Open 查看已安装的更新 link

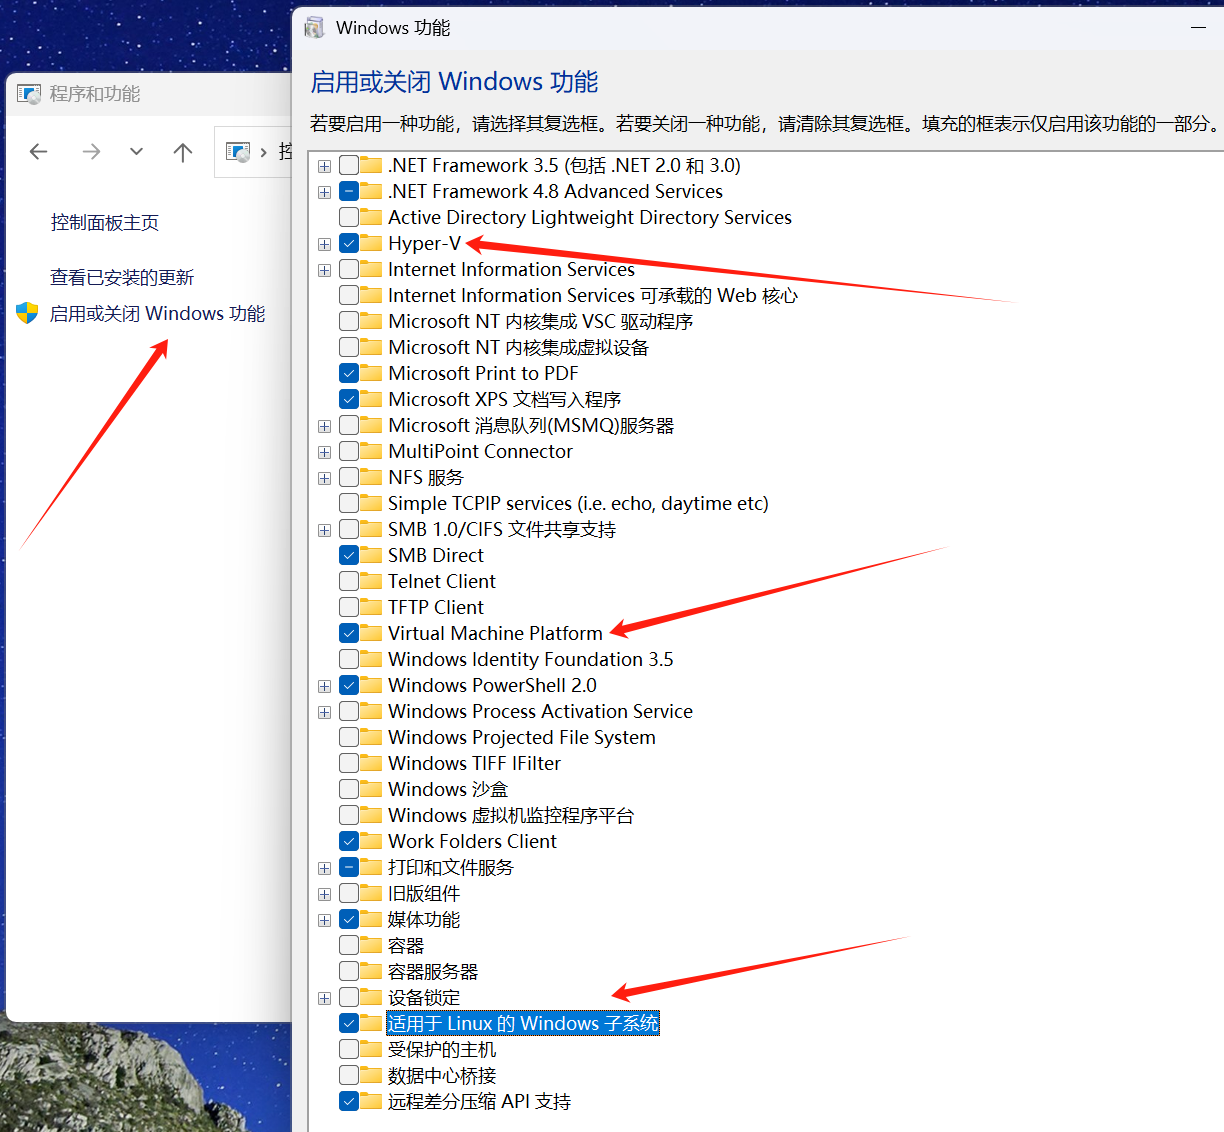point(122,277)
